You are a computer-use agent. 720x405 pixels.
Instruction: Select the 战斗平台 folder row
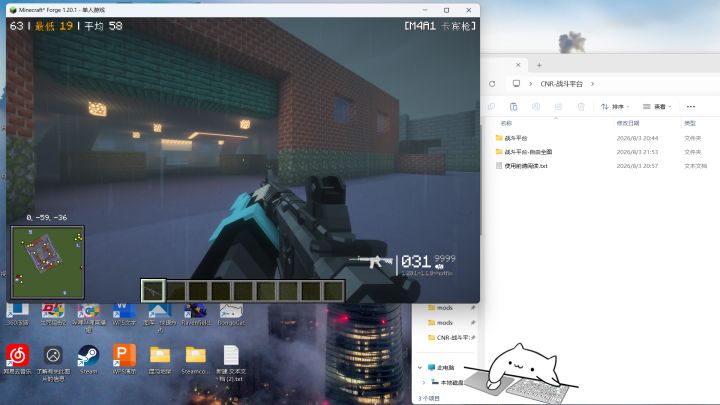602,138
